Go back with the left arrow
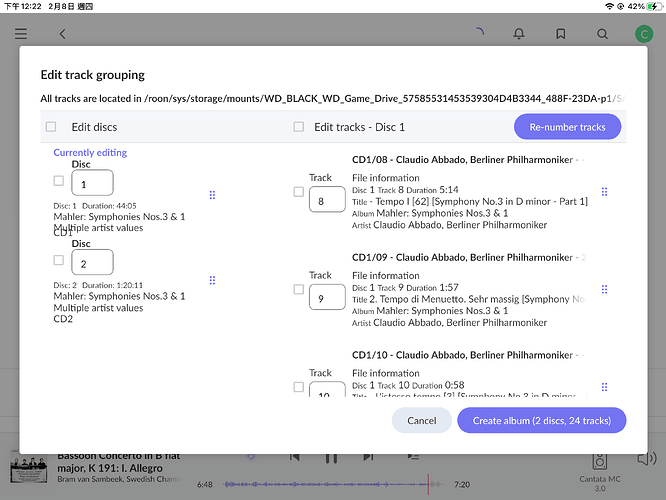 click(x=62, y=34)
